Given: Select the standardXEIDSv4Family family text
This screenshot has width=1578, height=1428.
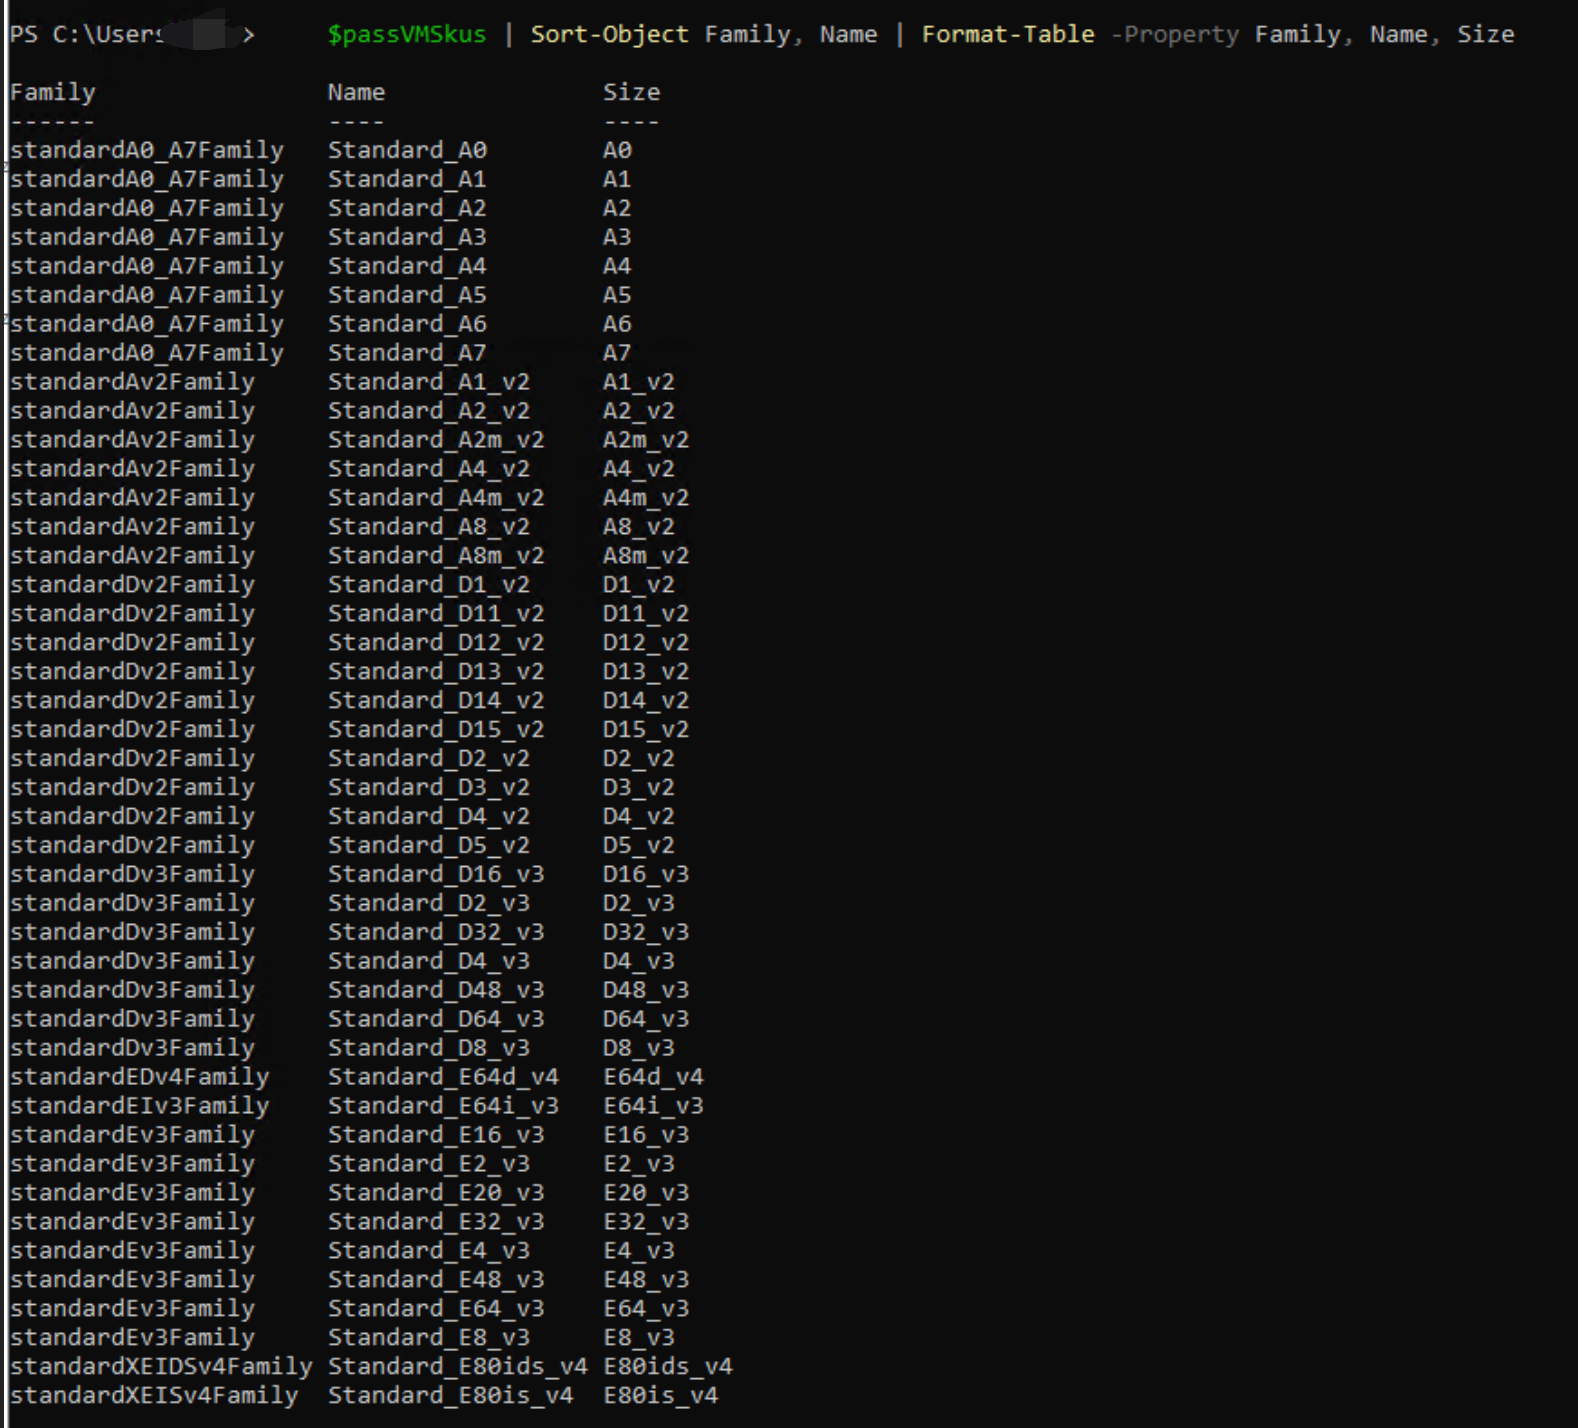Looking at the screenshot, I should point(161,1366).
